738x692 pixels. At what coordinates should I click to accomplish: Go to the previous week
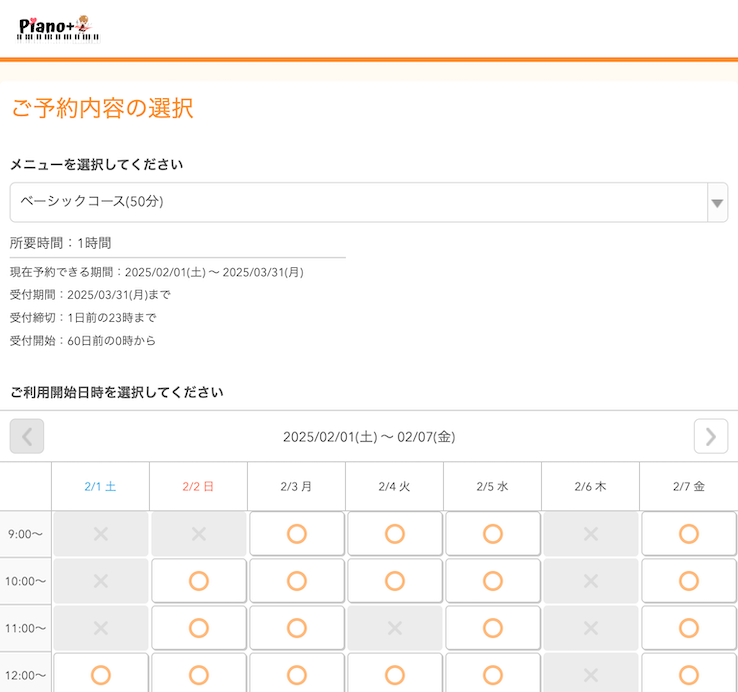pos(27,436)
